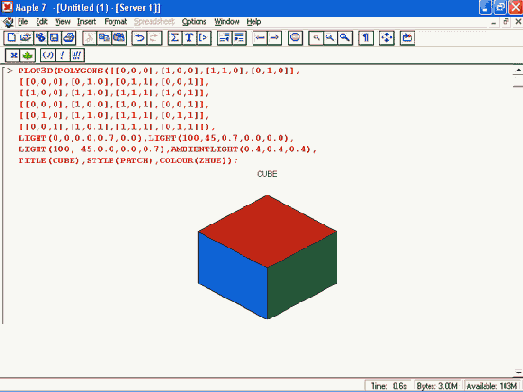Insert text with the T icon
Image resolution: width=523 pixels, height=392 pixels.
click(189, 38)
